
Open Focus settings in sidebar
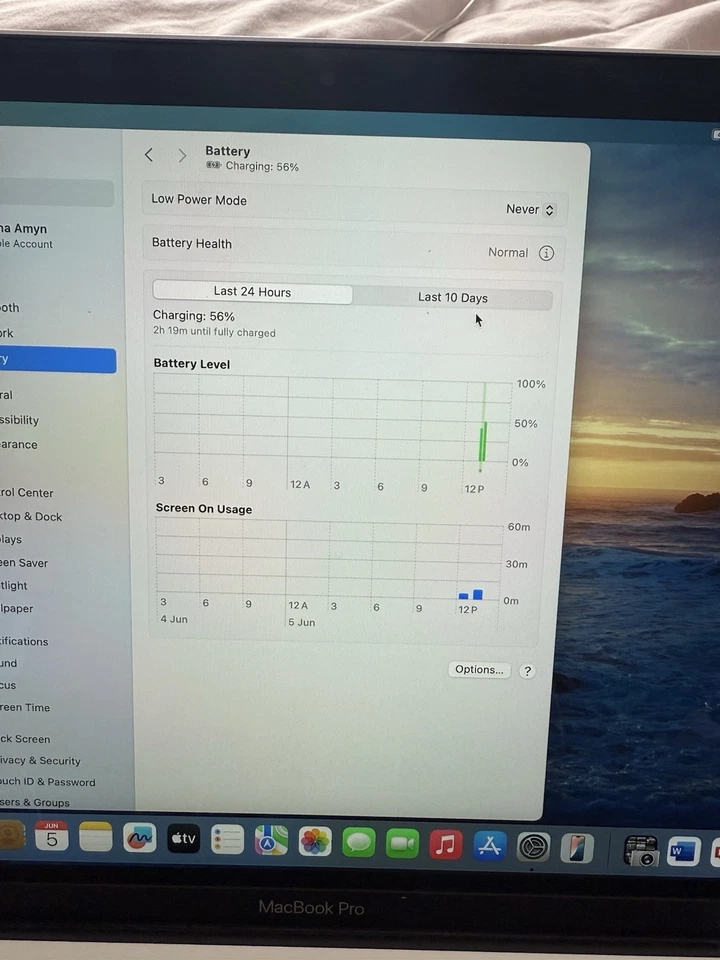8,685
